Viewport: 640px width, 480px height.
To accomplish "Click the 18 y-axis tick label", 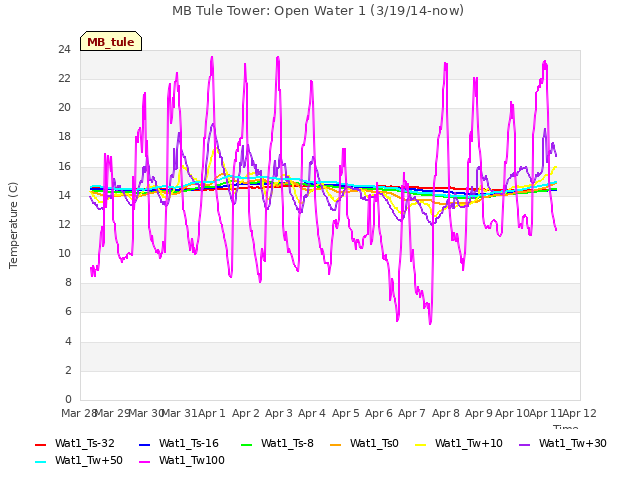I will tap(65, 137).
